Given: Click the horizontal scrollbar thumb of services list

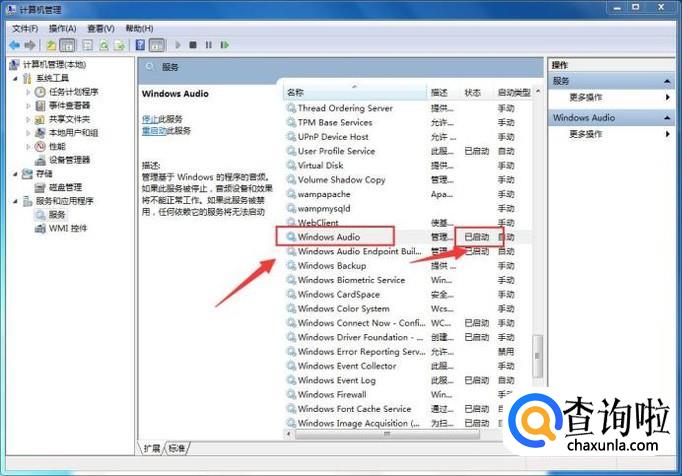Looking at the screenshot, I should click(387, 434).
